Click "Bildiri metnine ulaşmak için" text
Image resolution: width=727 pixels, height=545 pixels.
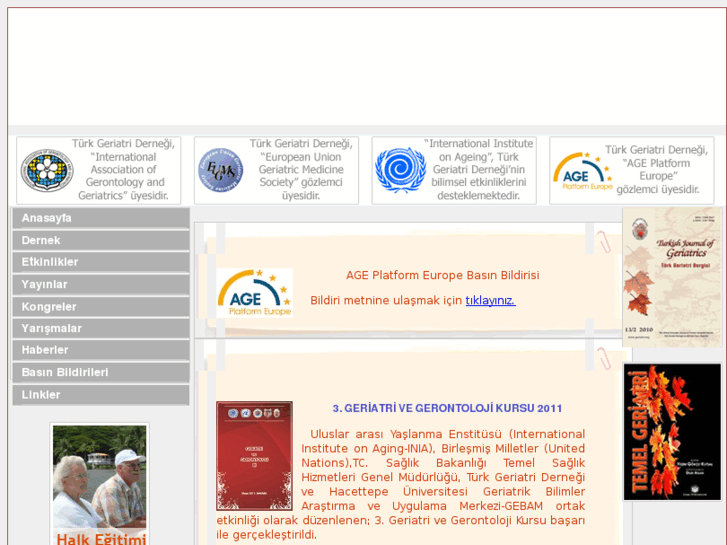pos(386,301)
